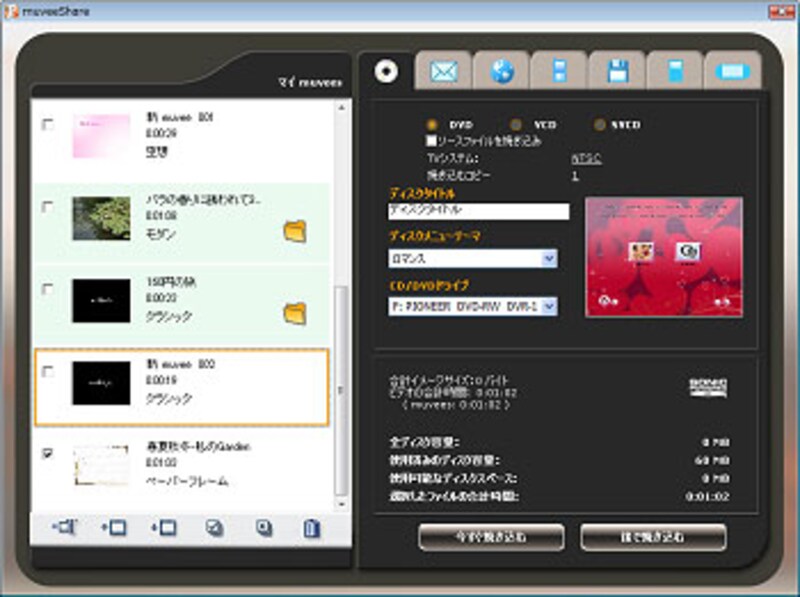Click the folder icon on the モダン item
The height and width of the screenshot is (597, 800).
tap(295, 232)
